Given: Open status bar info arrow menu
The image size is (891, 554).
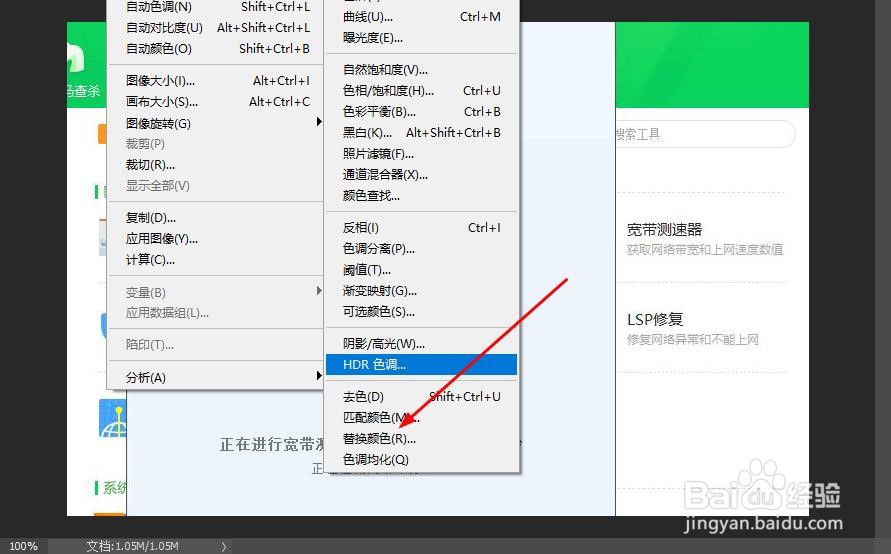Looking at the screenshot, I should (x=223, y=546).
